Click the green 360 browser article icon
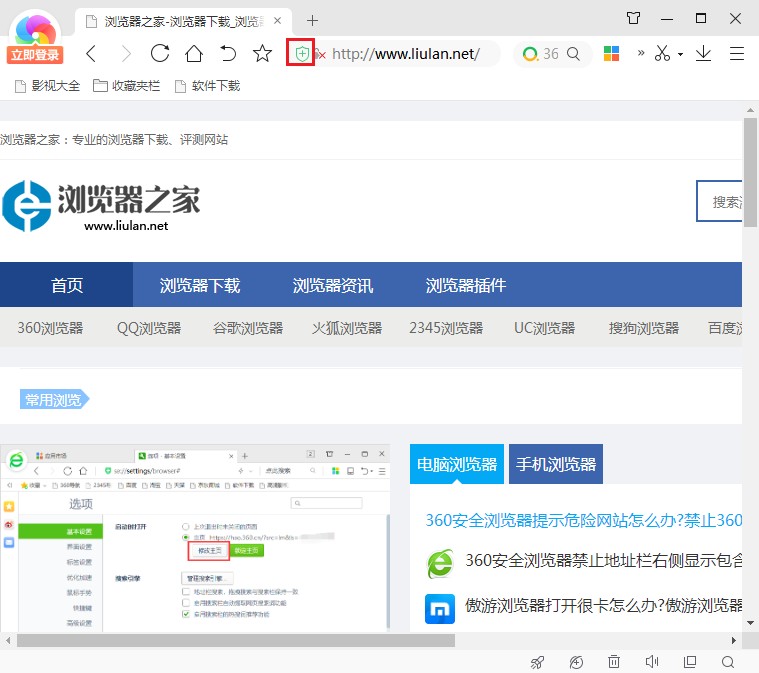The width and height of the screenshot is (759, 673). 440,564
